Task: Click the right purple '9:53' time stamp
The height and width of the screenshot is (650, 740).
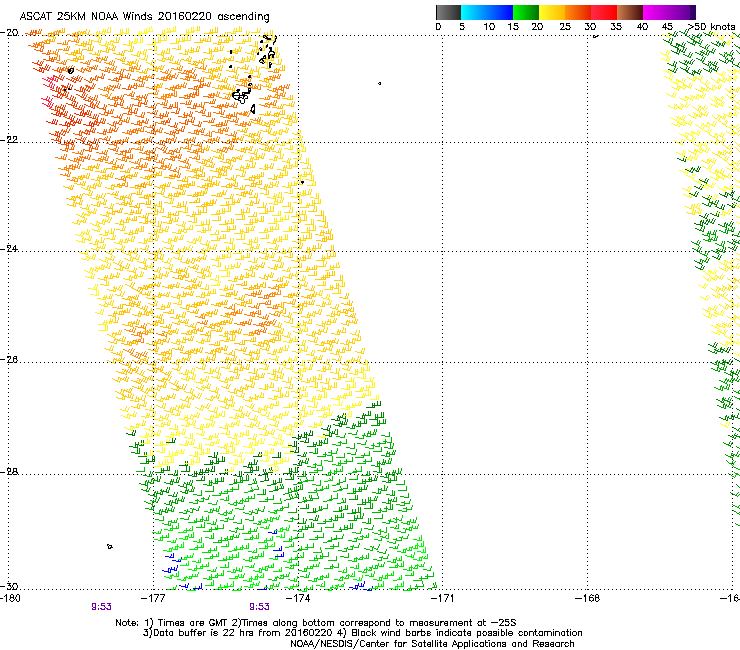Action: pyautogui.click(x=260, y=607)
